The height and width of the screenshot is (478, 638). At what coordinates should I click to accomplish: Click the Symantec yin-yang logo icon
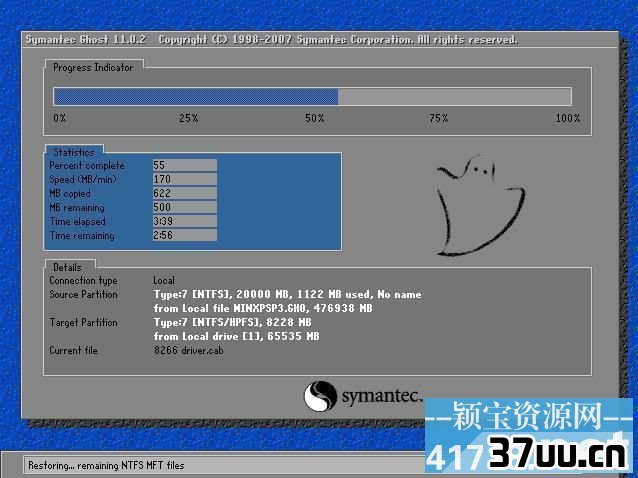[320, 396]
